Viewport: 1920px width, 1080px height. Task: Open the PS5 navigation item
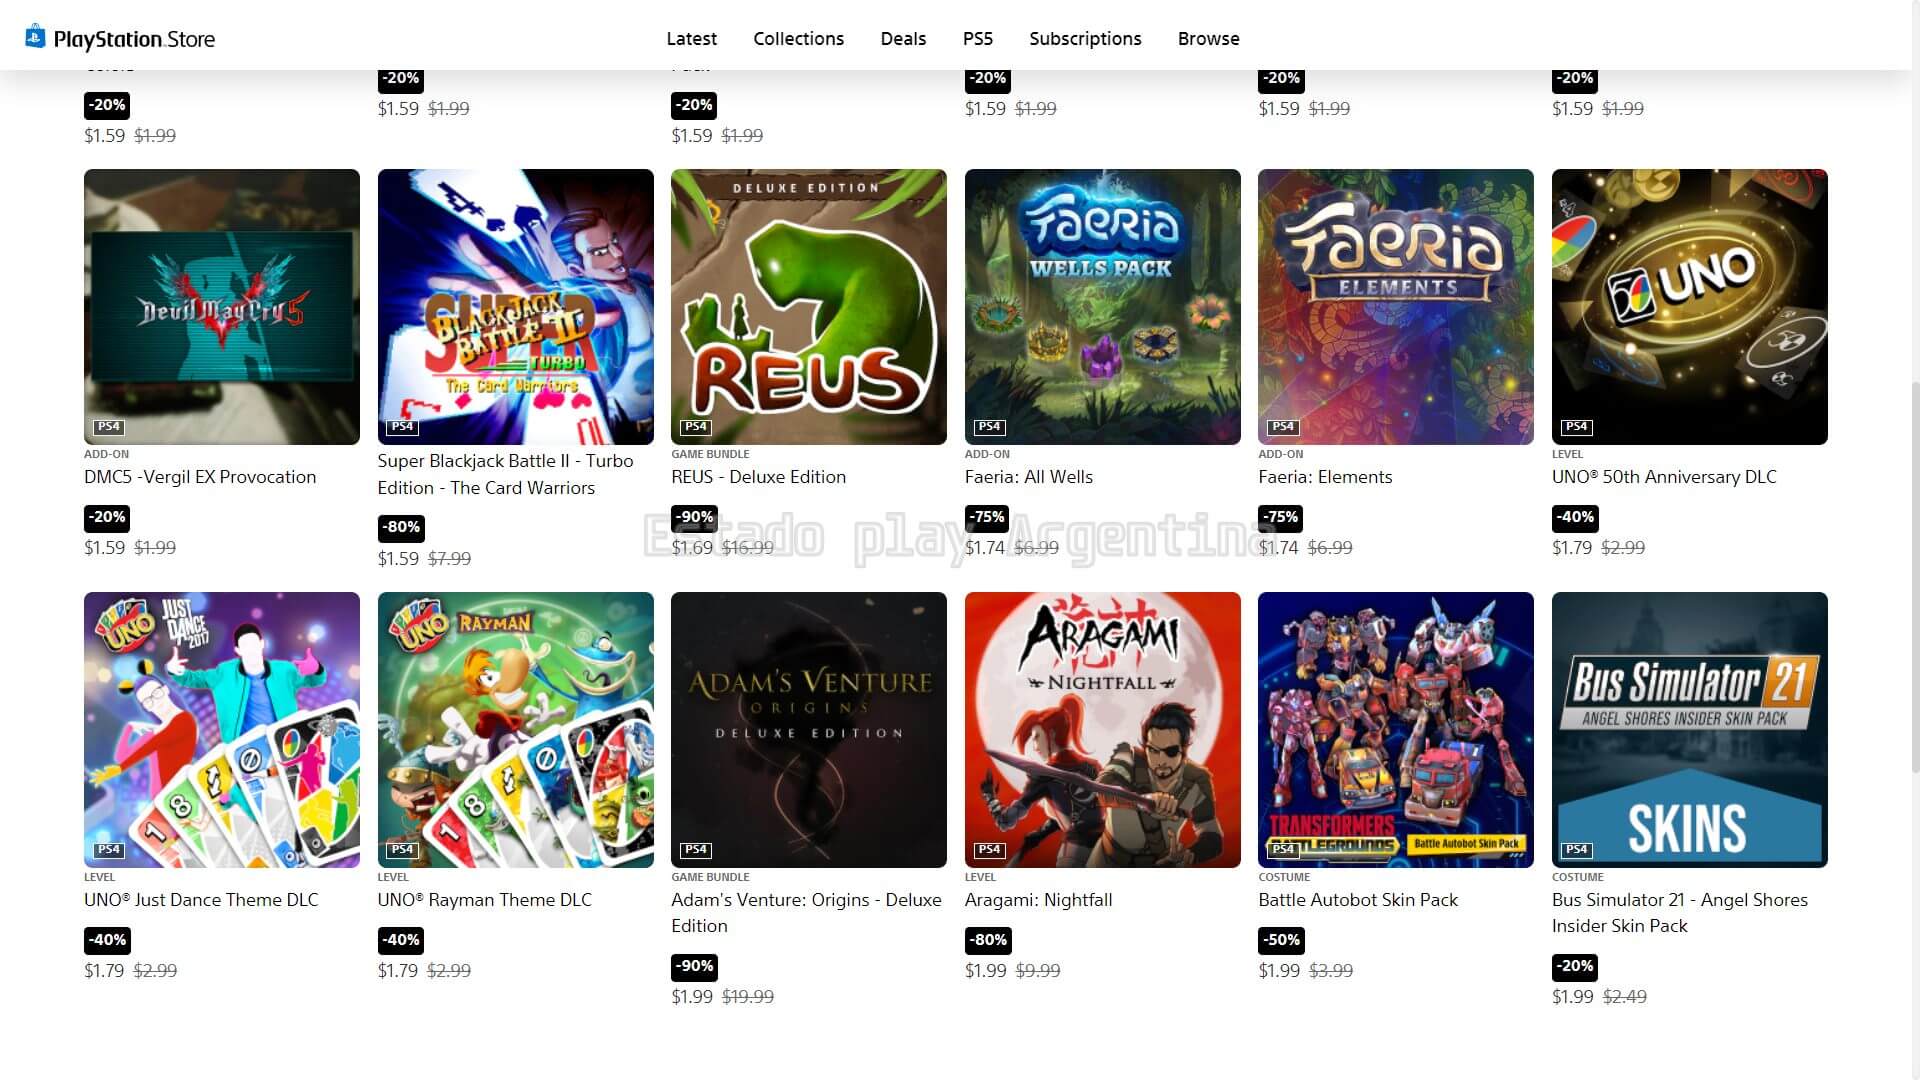click(977, 38)
